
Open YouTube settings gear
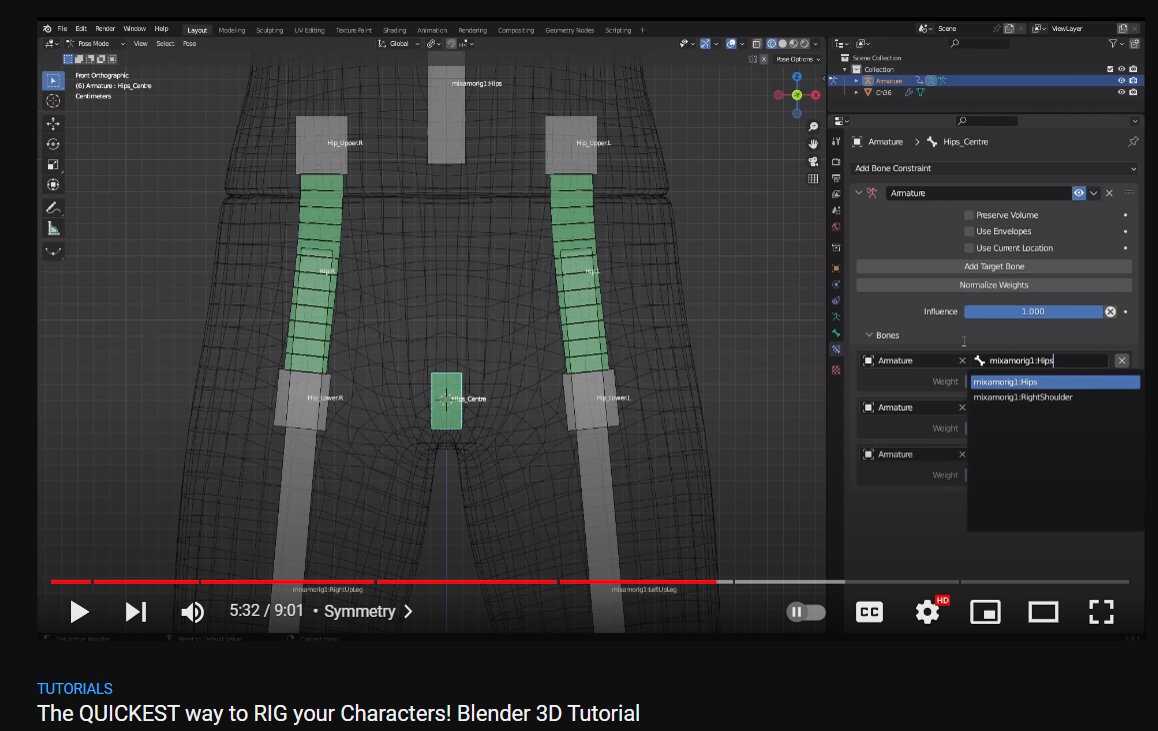pos(927,611)
